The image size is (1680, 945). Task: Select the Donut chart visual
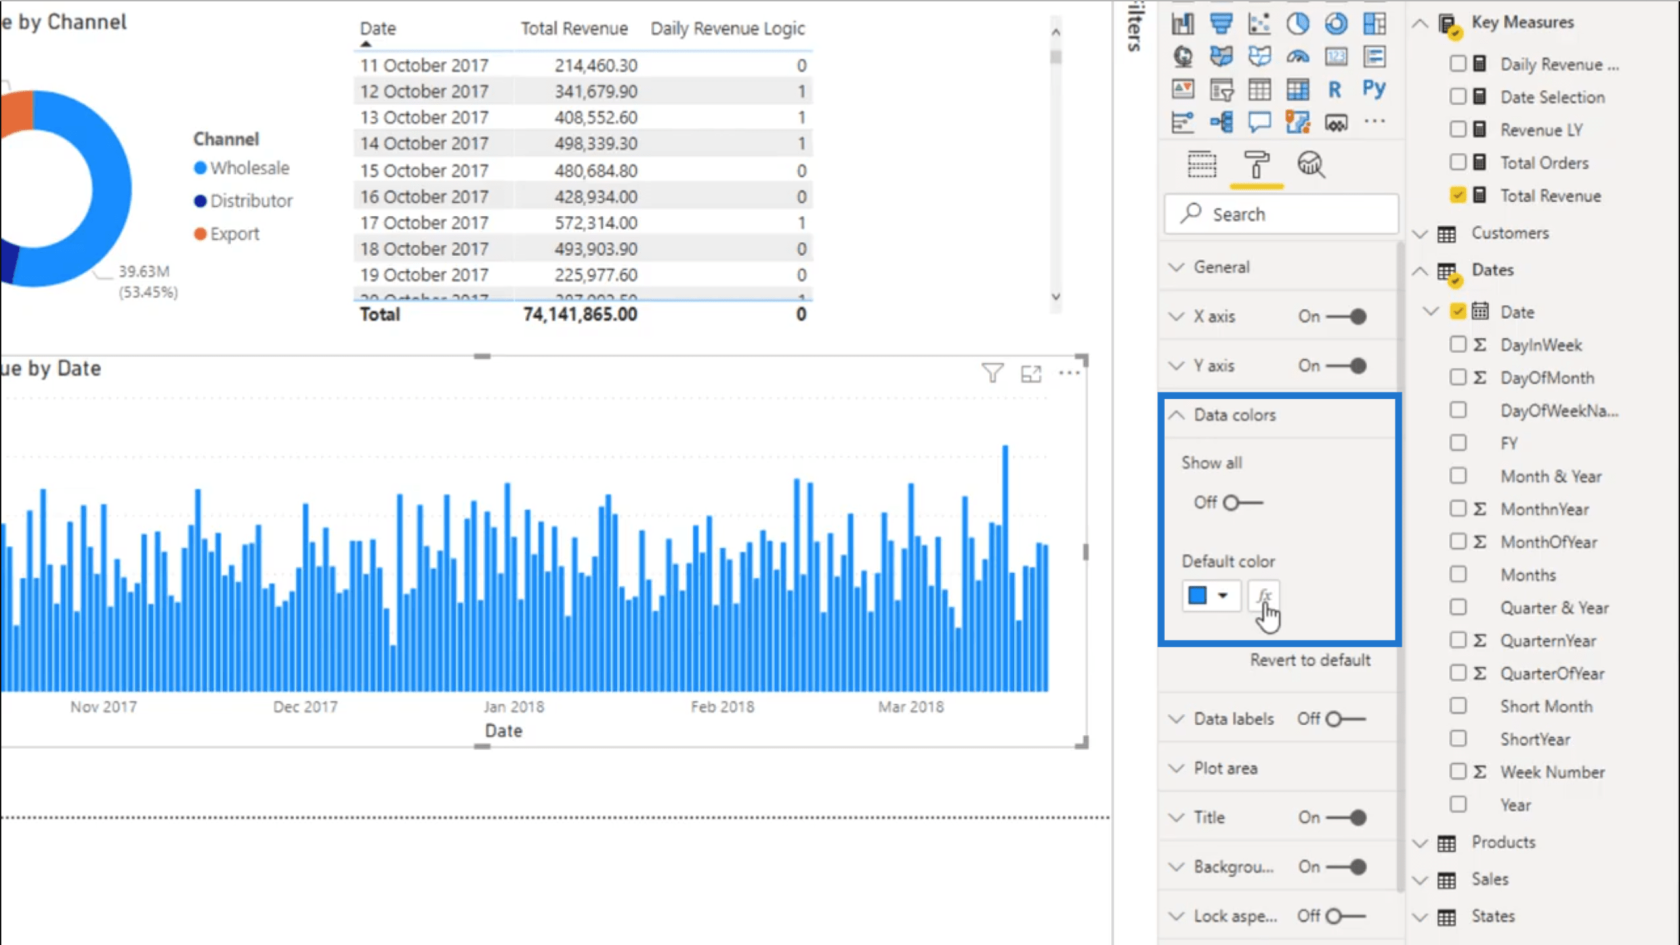click(x=1336, y=23)
